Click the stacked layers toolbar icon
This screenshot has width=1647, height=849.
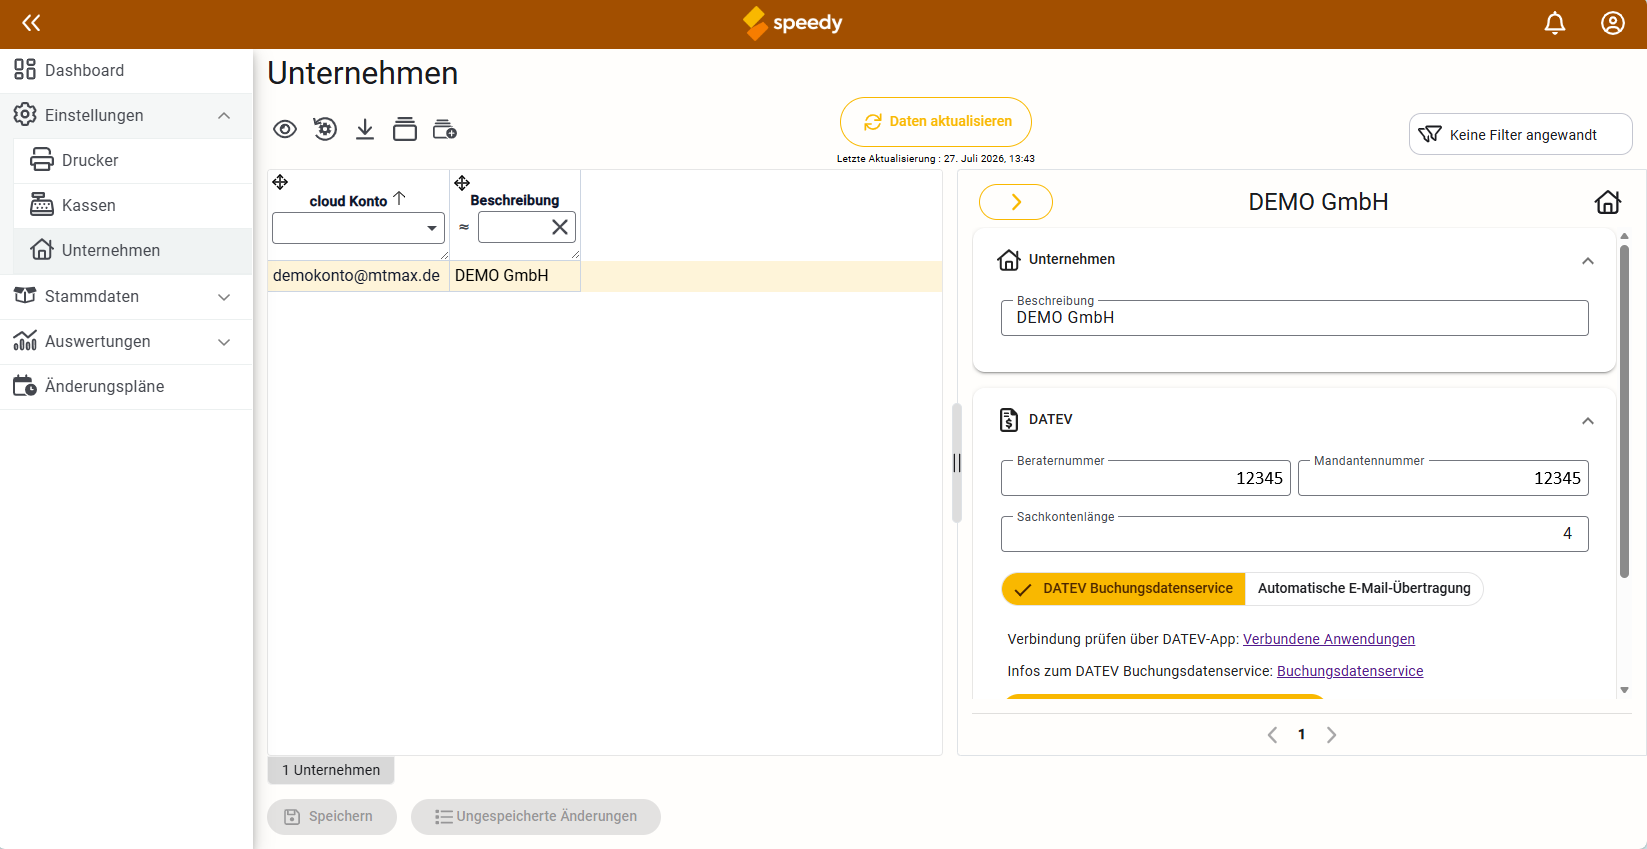pyautogui.click(x=405, y=129)
